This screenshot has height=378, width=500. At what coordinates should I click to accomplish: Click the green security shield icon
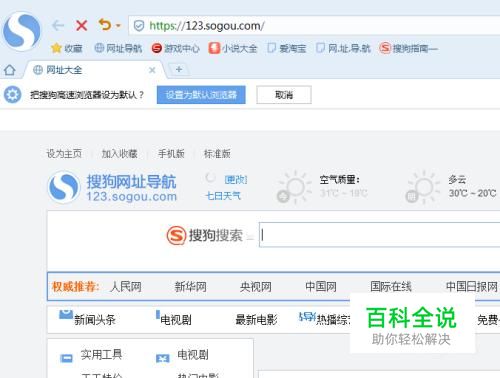pos(139,26)
